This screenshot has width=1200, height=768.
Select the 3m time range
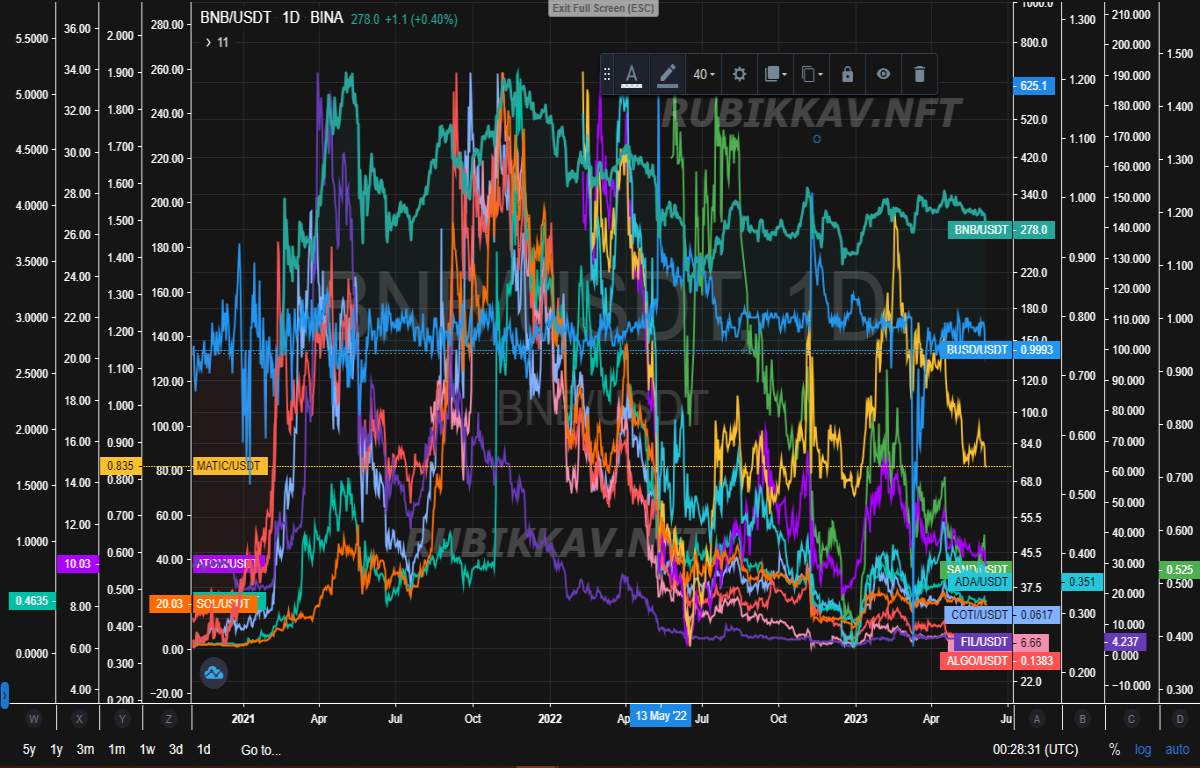point(85,750)
